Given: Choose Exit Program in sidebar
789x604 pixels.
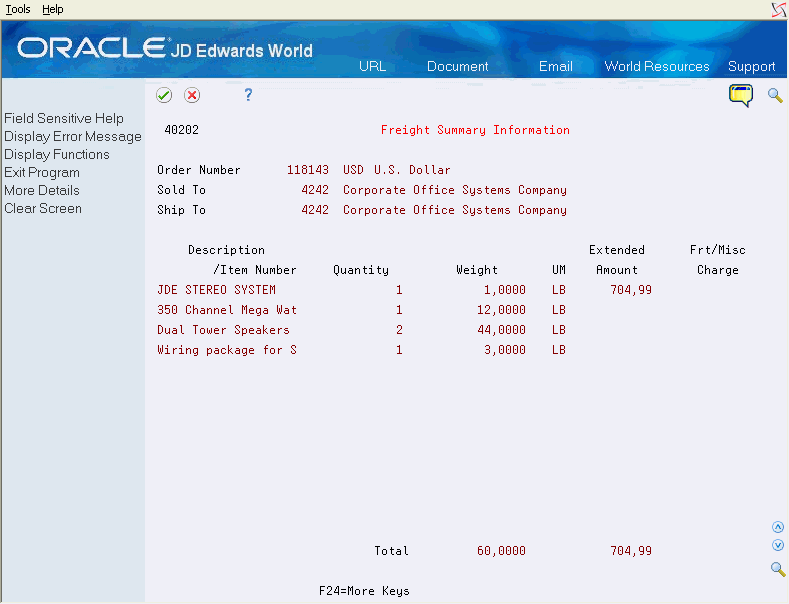Looking at the screenshot, I should [x=42, y=173].
